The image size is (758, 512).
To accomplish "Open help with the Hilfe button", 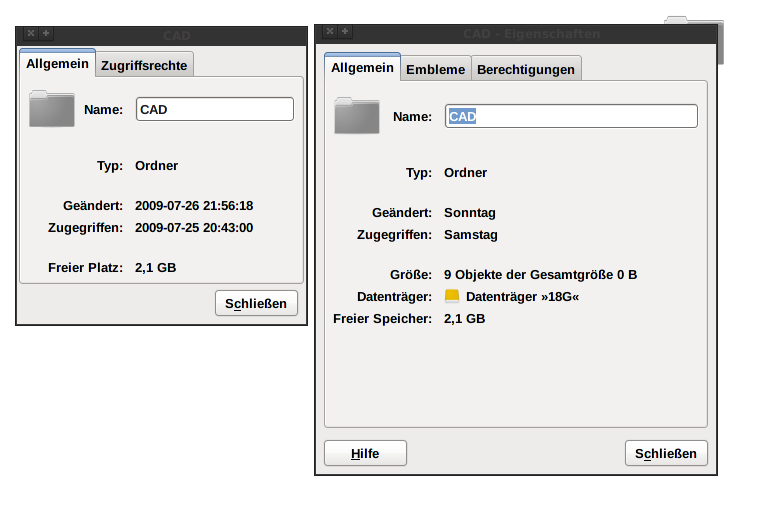I will (x=365, y=453).
